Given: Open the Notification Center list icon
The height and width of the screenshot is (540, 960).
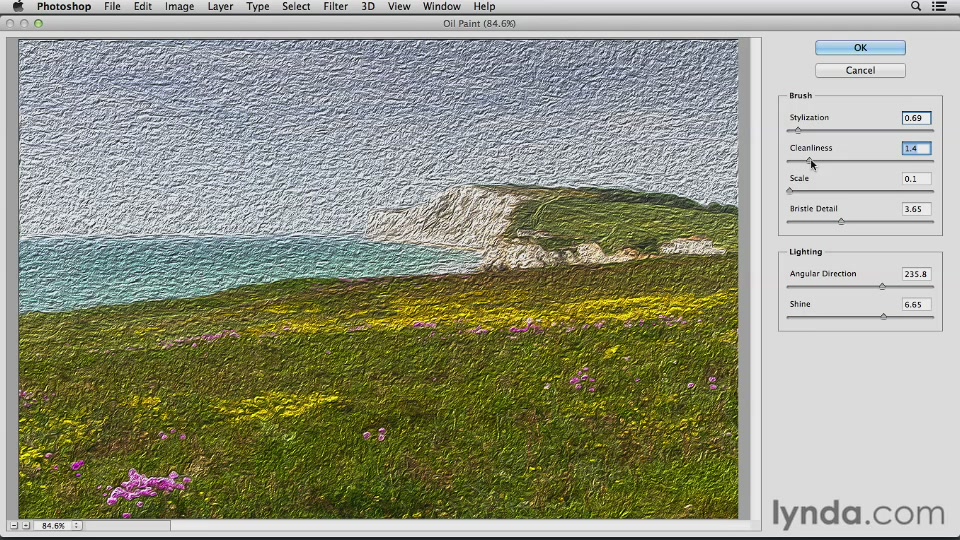Looking at the screenshot, I should click(x=941, y=6).
